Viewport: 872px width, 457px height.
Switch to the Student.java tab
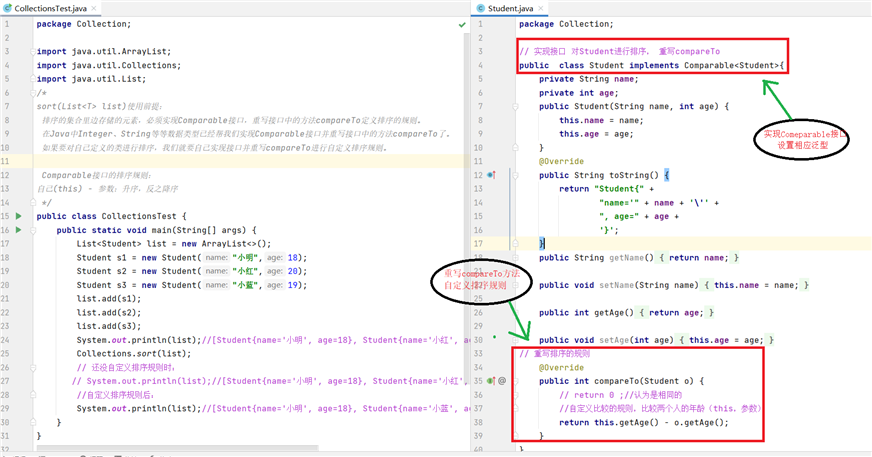coord(511,8)
